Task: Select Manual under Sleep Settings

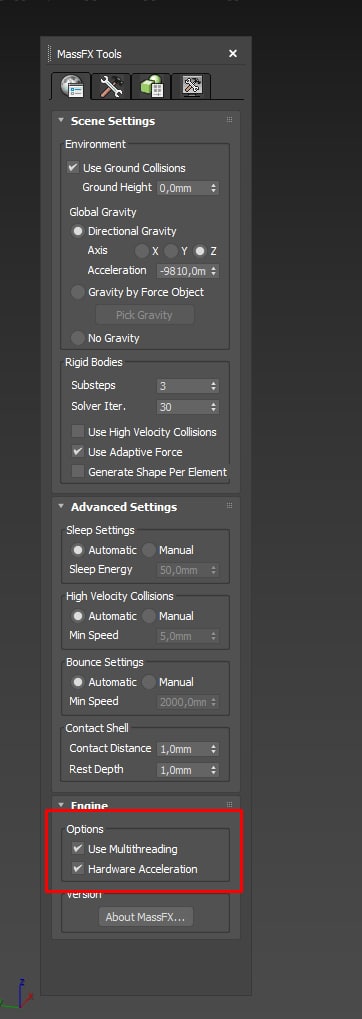Action: (x=149, y=550)
